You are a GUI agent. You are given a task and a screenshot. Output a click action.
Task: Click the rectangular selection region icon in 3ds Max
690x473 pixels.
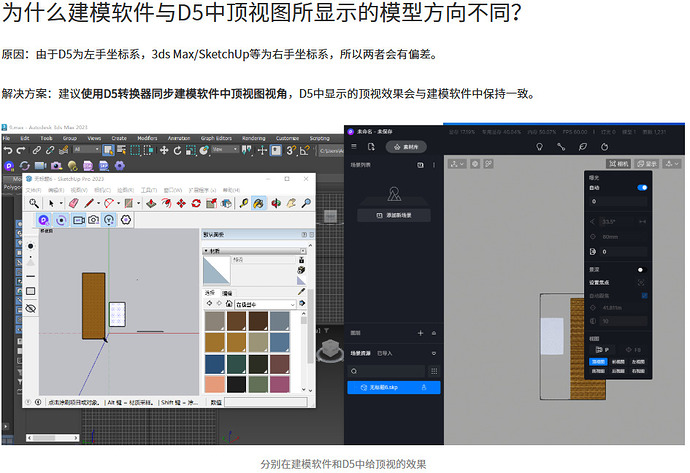tap(135, 150)
